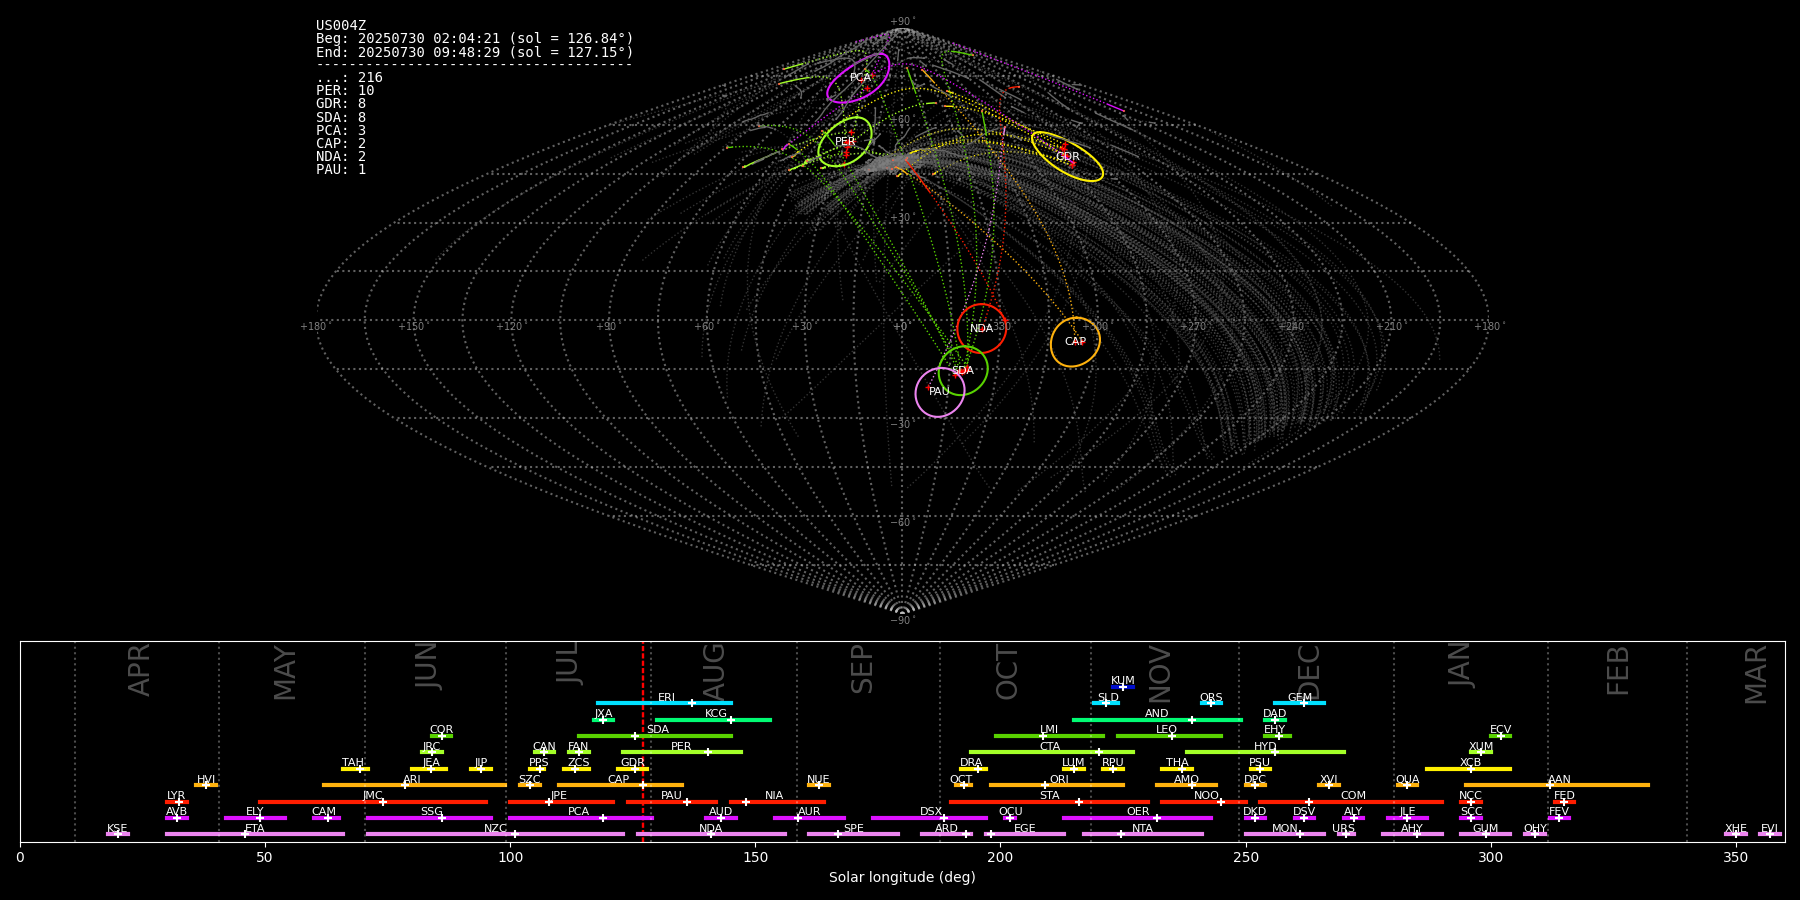Click the XCB shower bar on timeline
This screenshot has height=900, width=1800.
point(1468,769)
